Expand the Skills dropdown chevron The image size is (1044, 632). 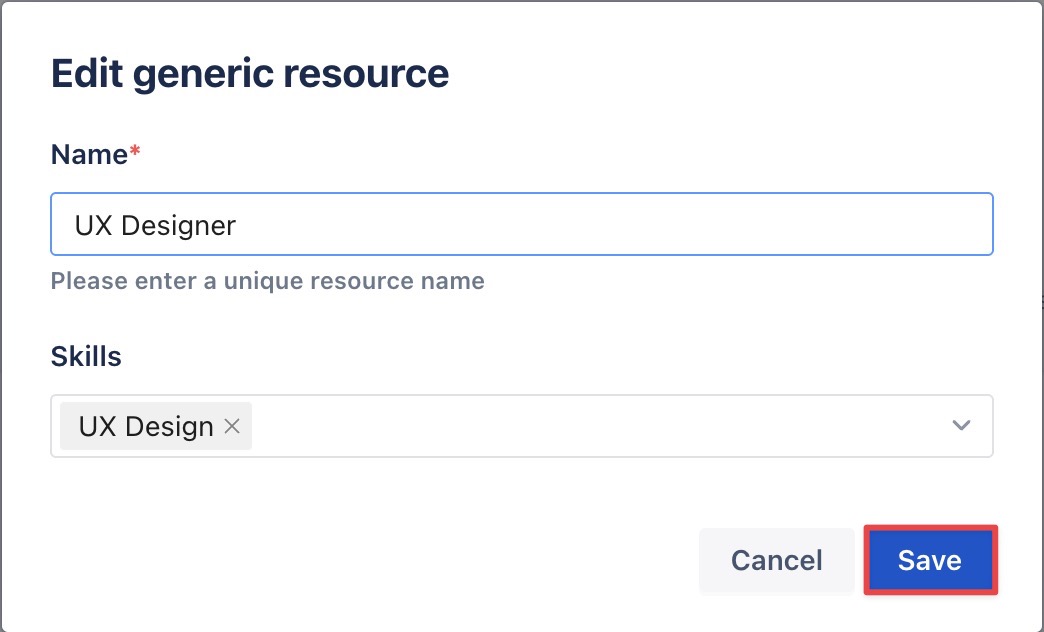961,426
